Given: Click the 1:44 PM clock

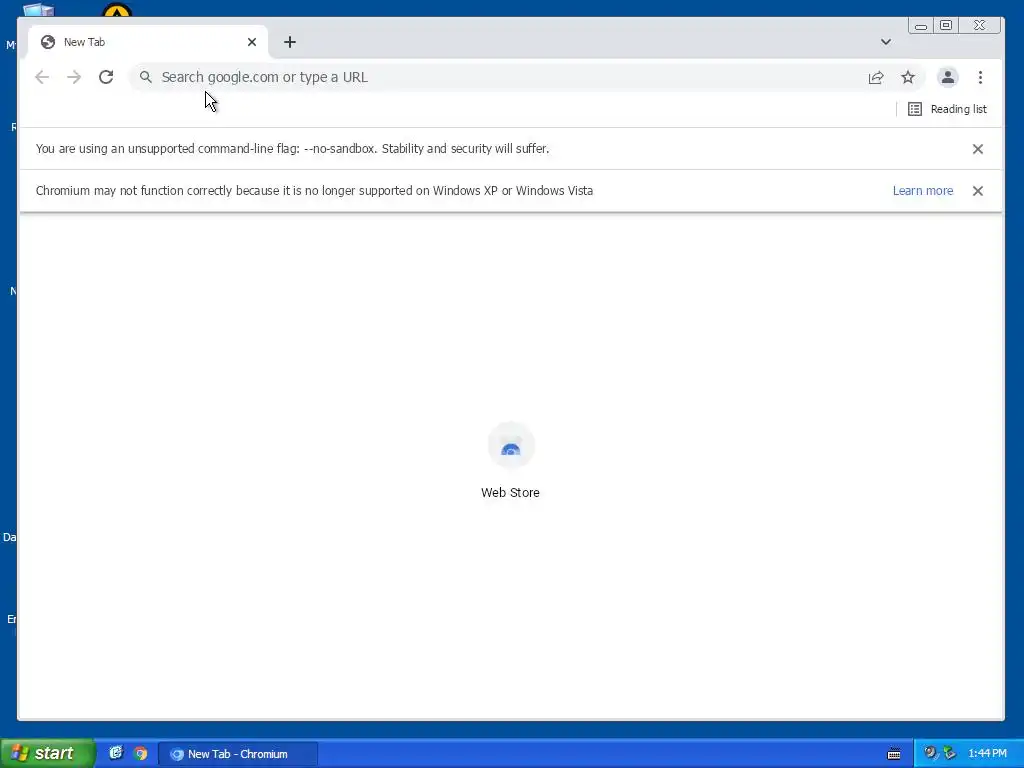Looking at the screenshot, I should pos(987,754).
